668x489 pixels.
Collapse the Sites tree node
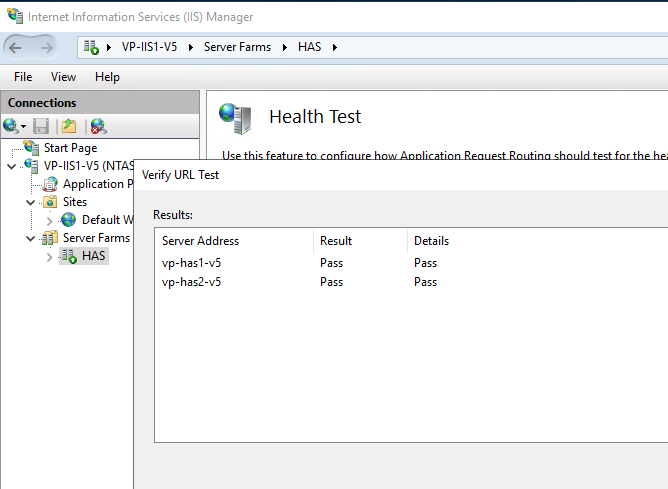coord(31,202)
